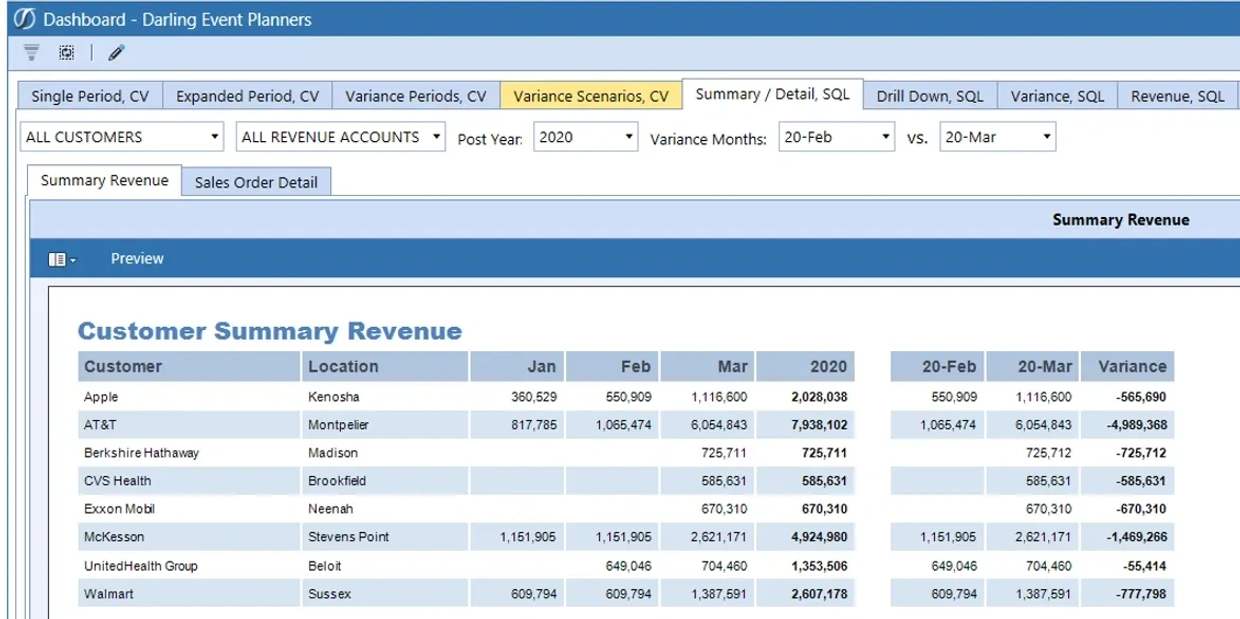Open the 20-Feb variance month dropdown

(x=837, y=138)
